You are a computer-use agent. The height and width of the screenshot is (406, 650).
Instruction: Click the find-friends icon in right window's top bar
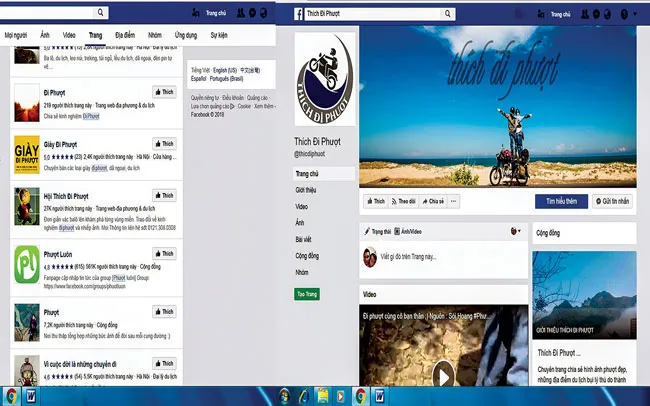[541, 15]
